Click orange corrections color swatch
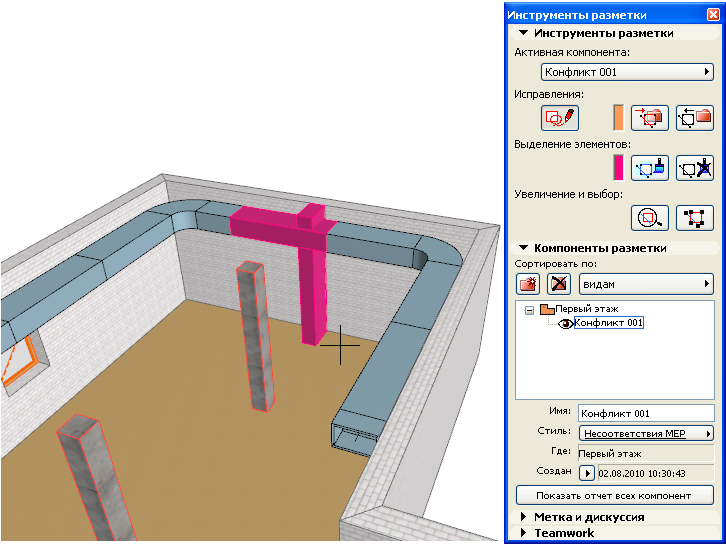This screenshot has width=726, height=545. [x=618, y=118]
